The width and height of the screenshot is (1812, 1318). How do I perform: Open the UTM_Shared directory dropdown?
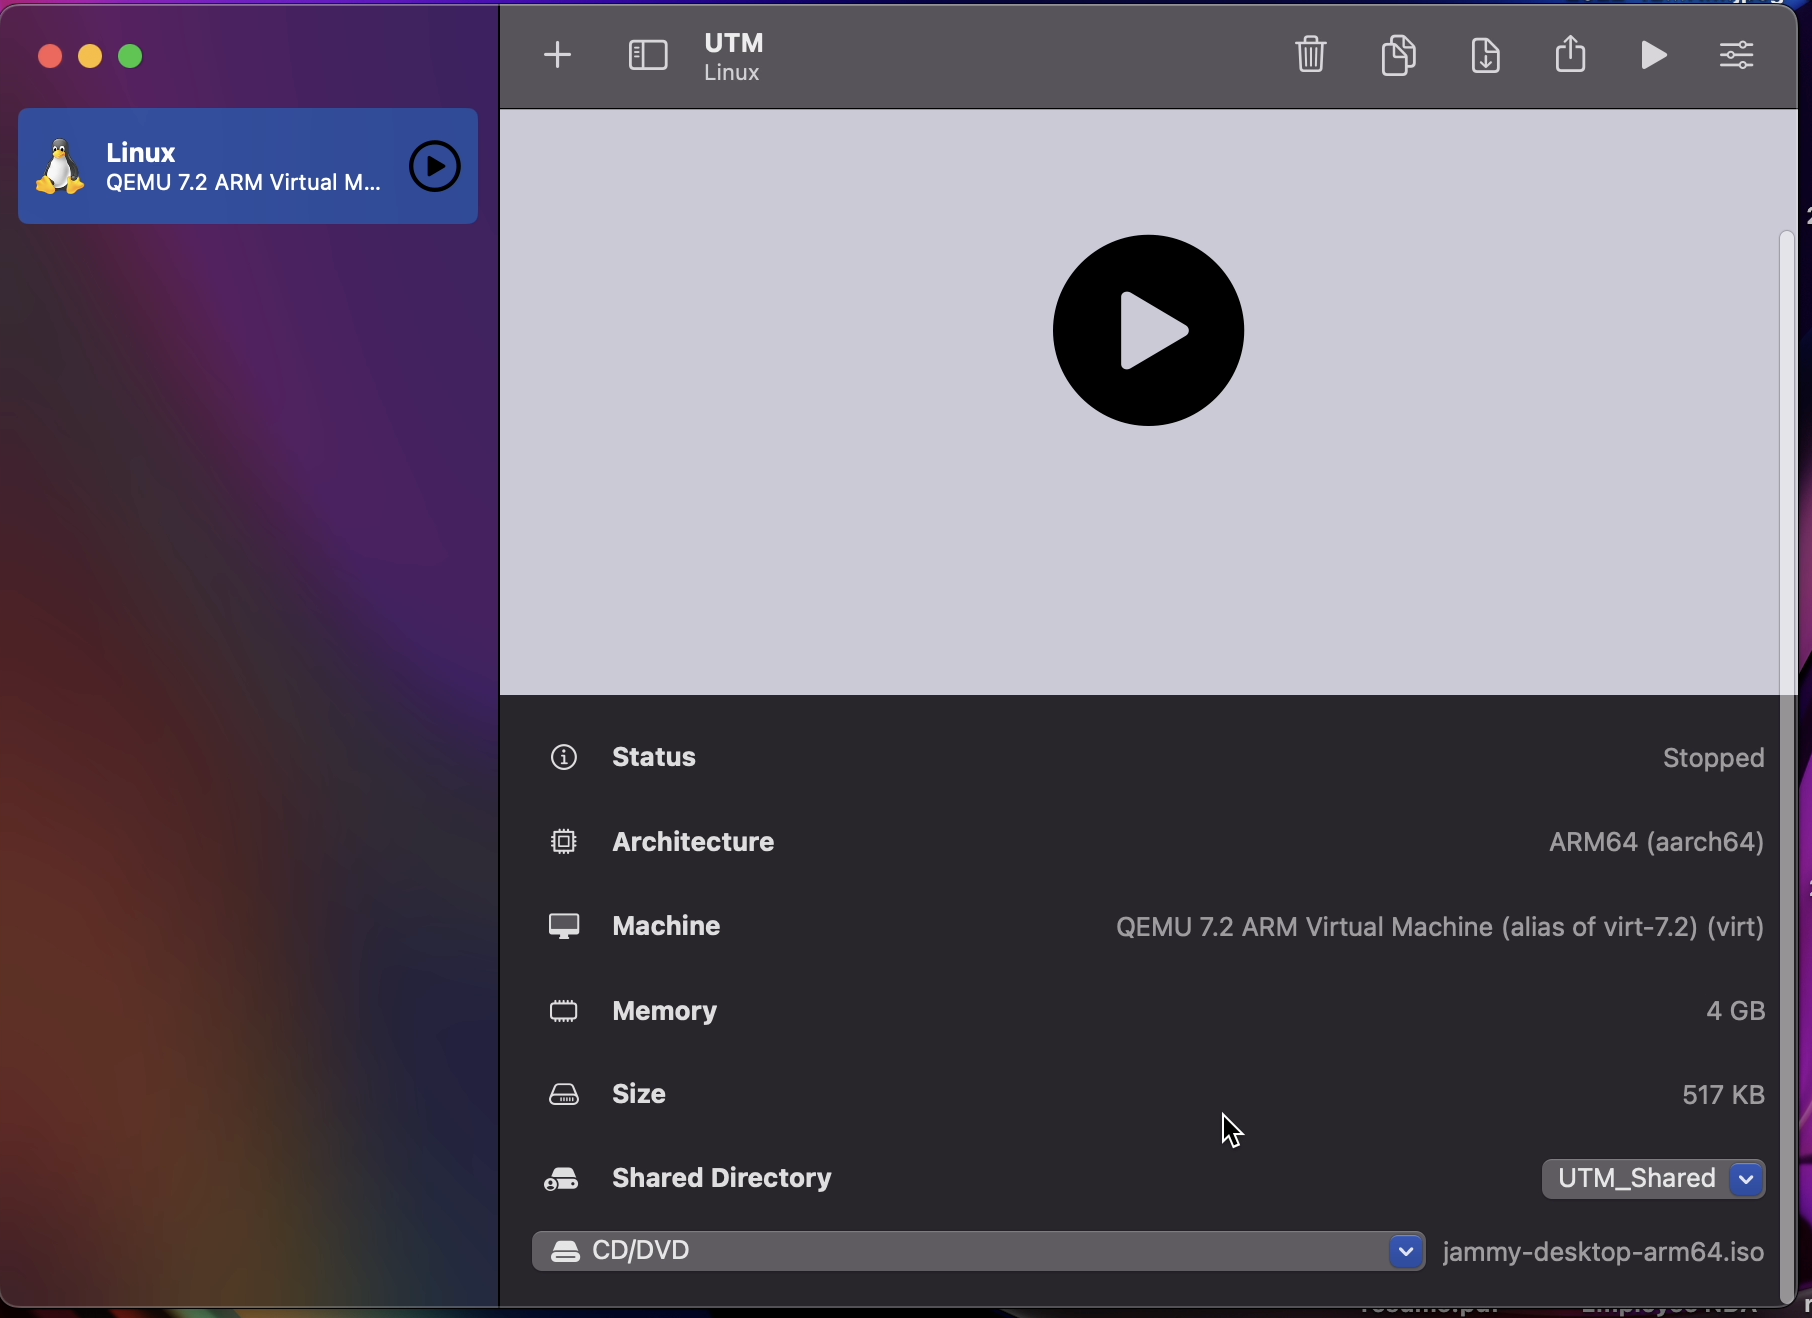1654,1179
